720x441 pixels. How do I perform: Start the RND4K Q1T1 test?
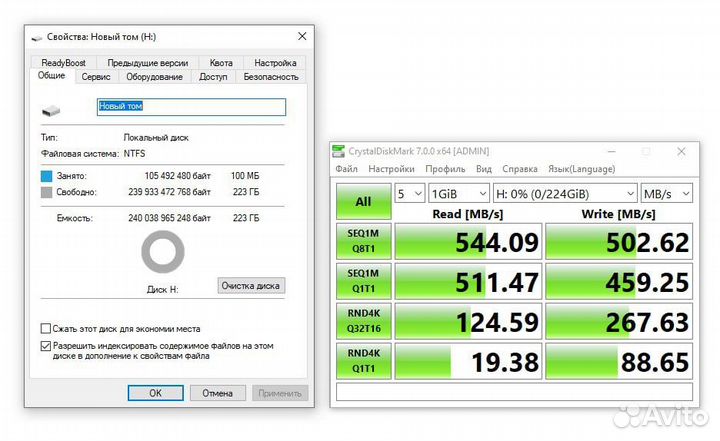tap(363, 361)
